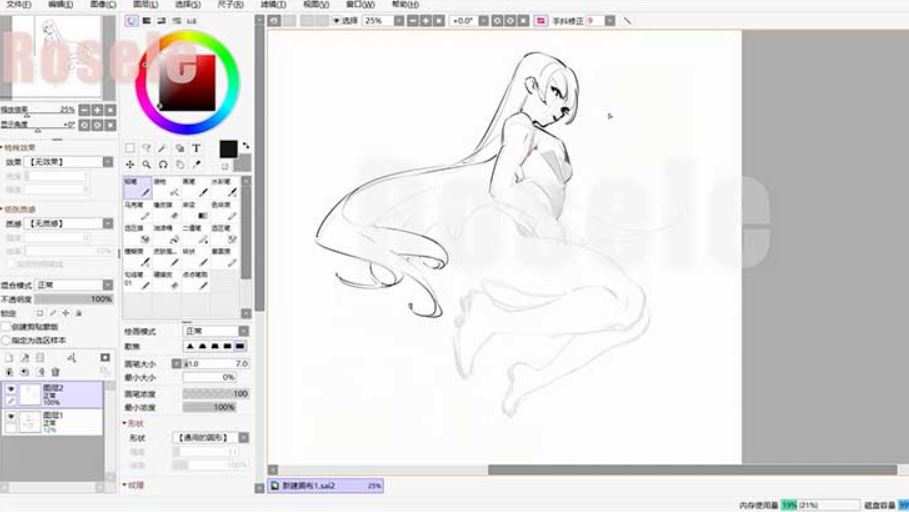Enable the 创建剪贴蒙版 clipping mask checkbox

coord(6,326)
